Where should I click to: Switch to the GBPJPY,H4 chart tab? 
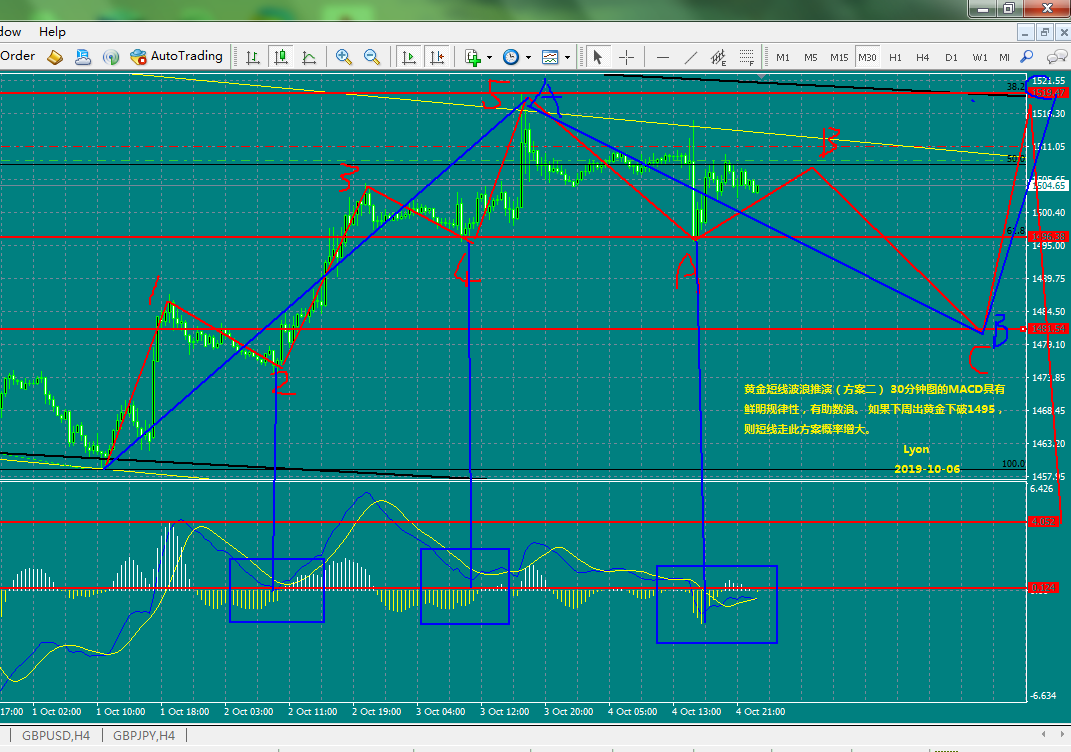144,736
